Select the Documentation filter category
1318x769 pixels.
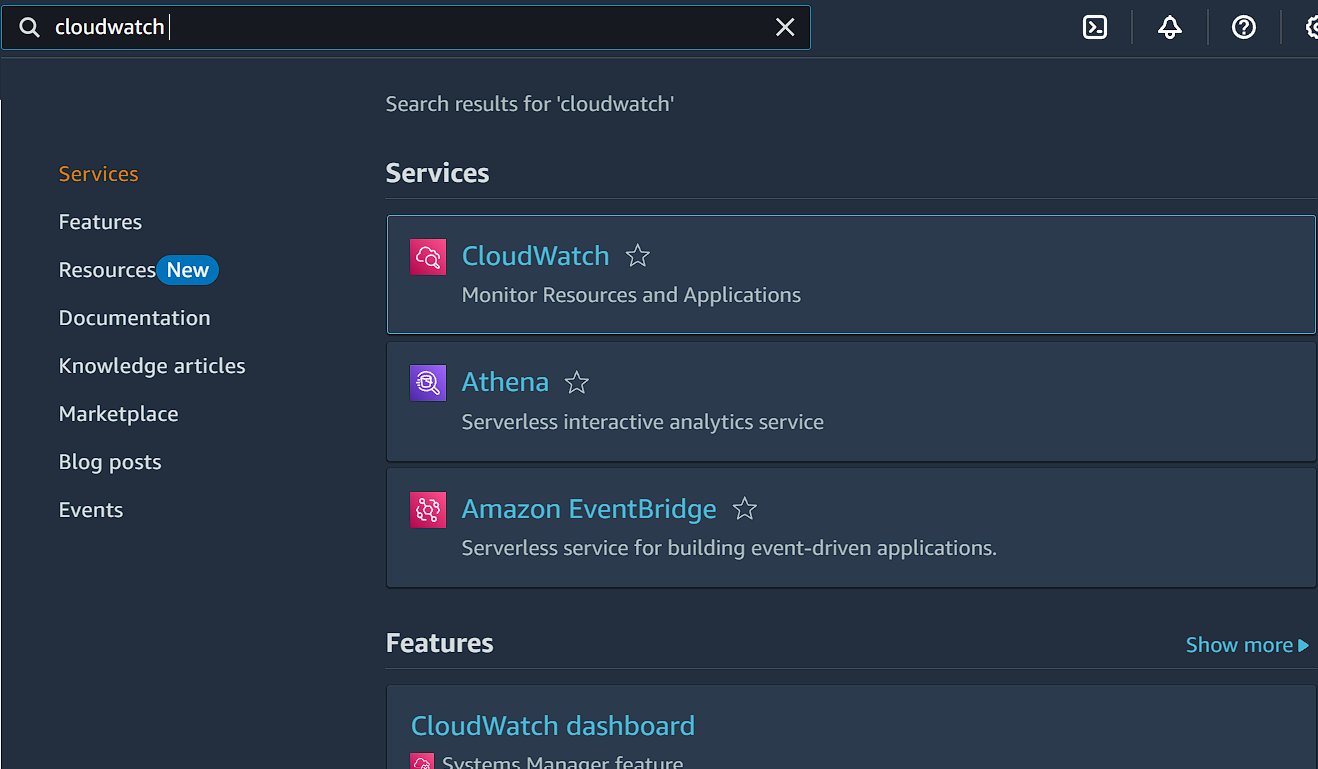[134, 318]
